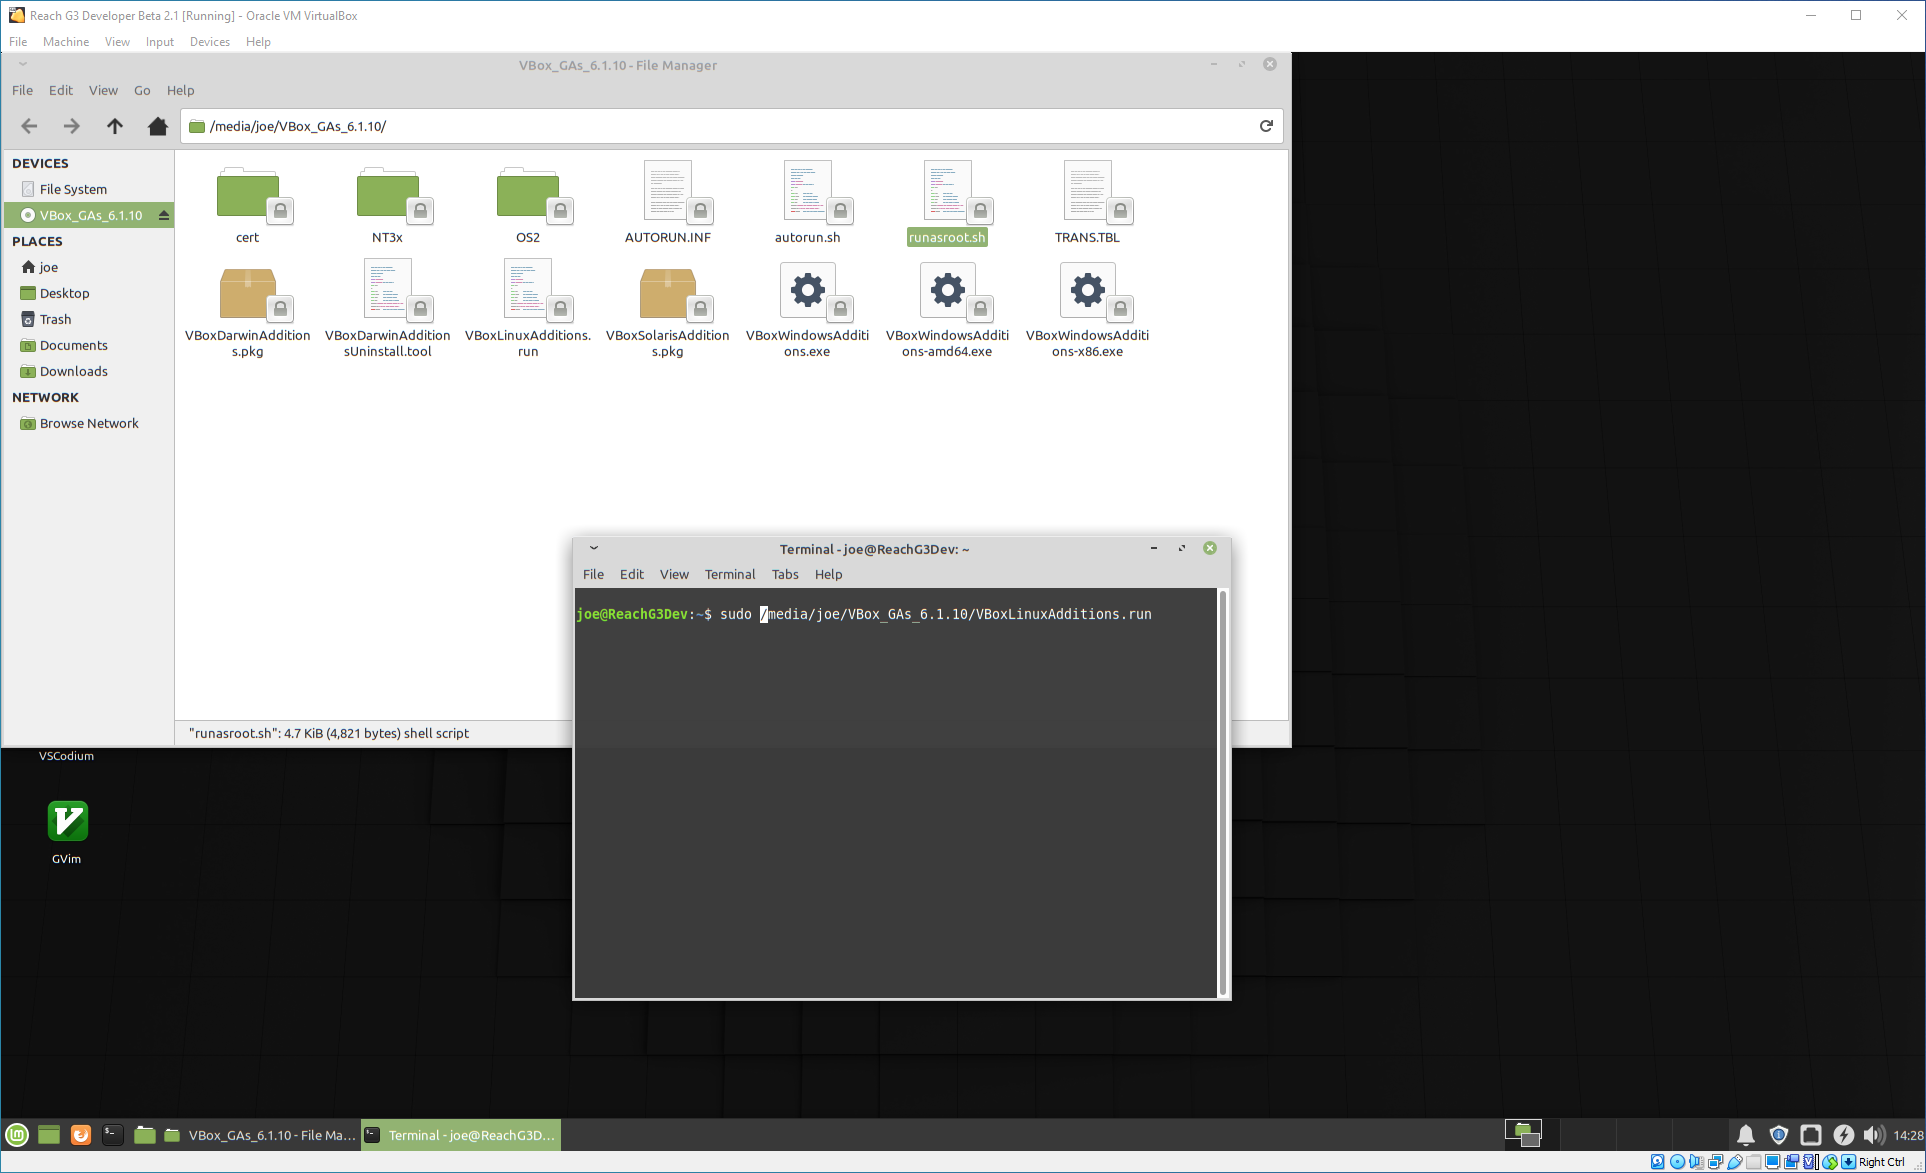Viewport: 1926px width, 1173px height.
Task: Open File Manager's View menu
Action: [103, 90]
